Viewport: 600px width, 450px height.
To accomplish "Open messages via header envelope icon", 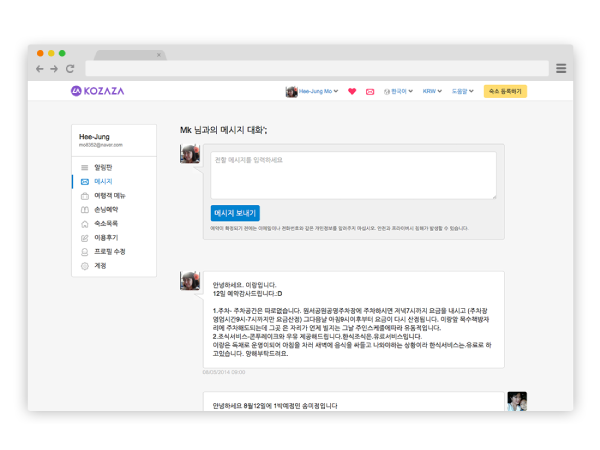I will (370, 92).
